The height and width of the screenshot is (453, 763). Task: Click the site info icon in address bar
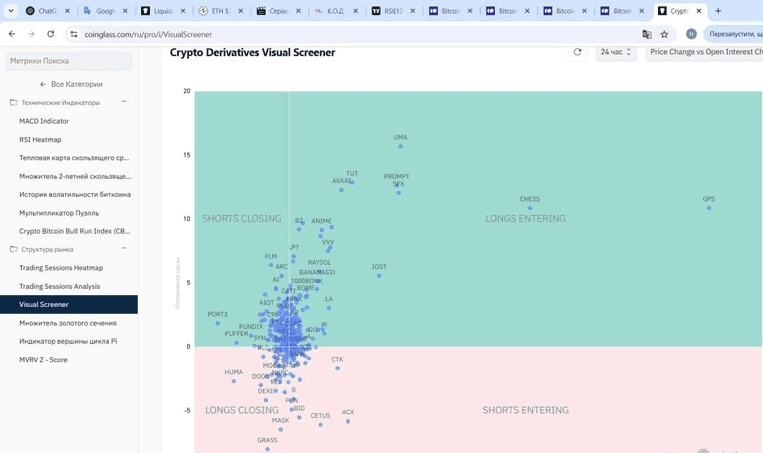point(74,33)
